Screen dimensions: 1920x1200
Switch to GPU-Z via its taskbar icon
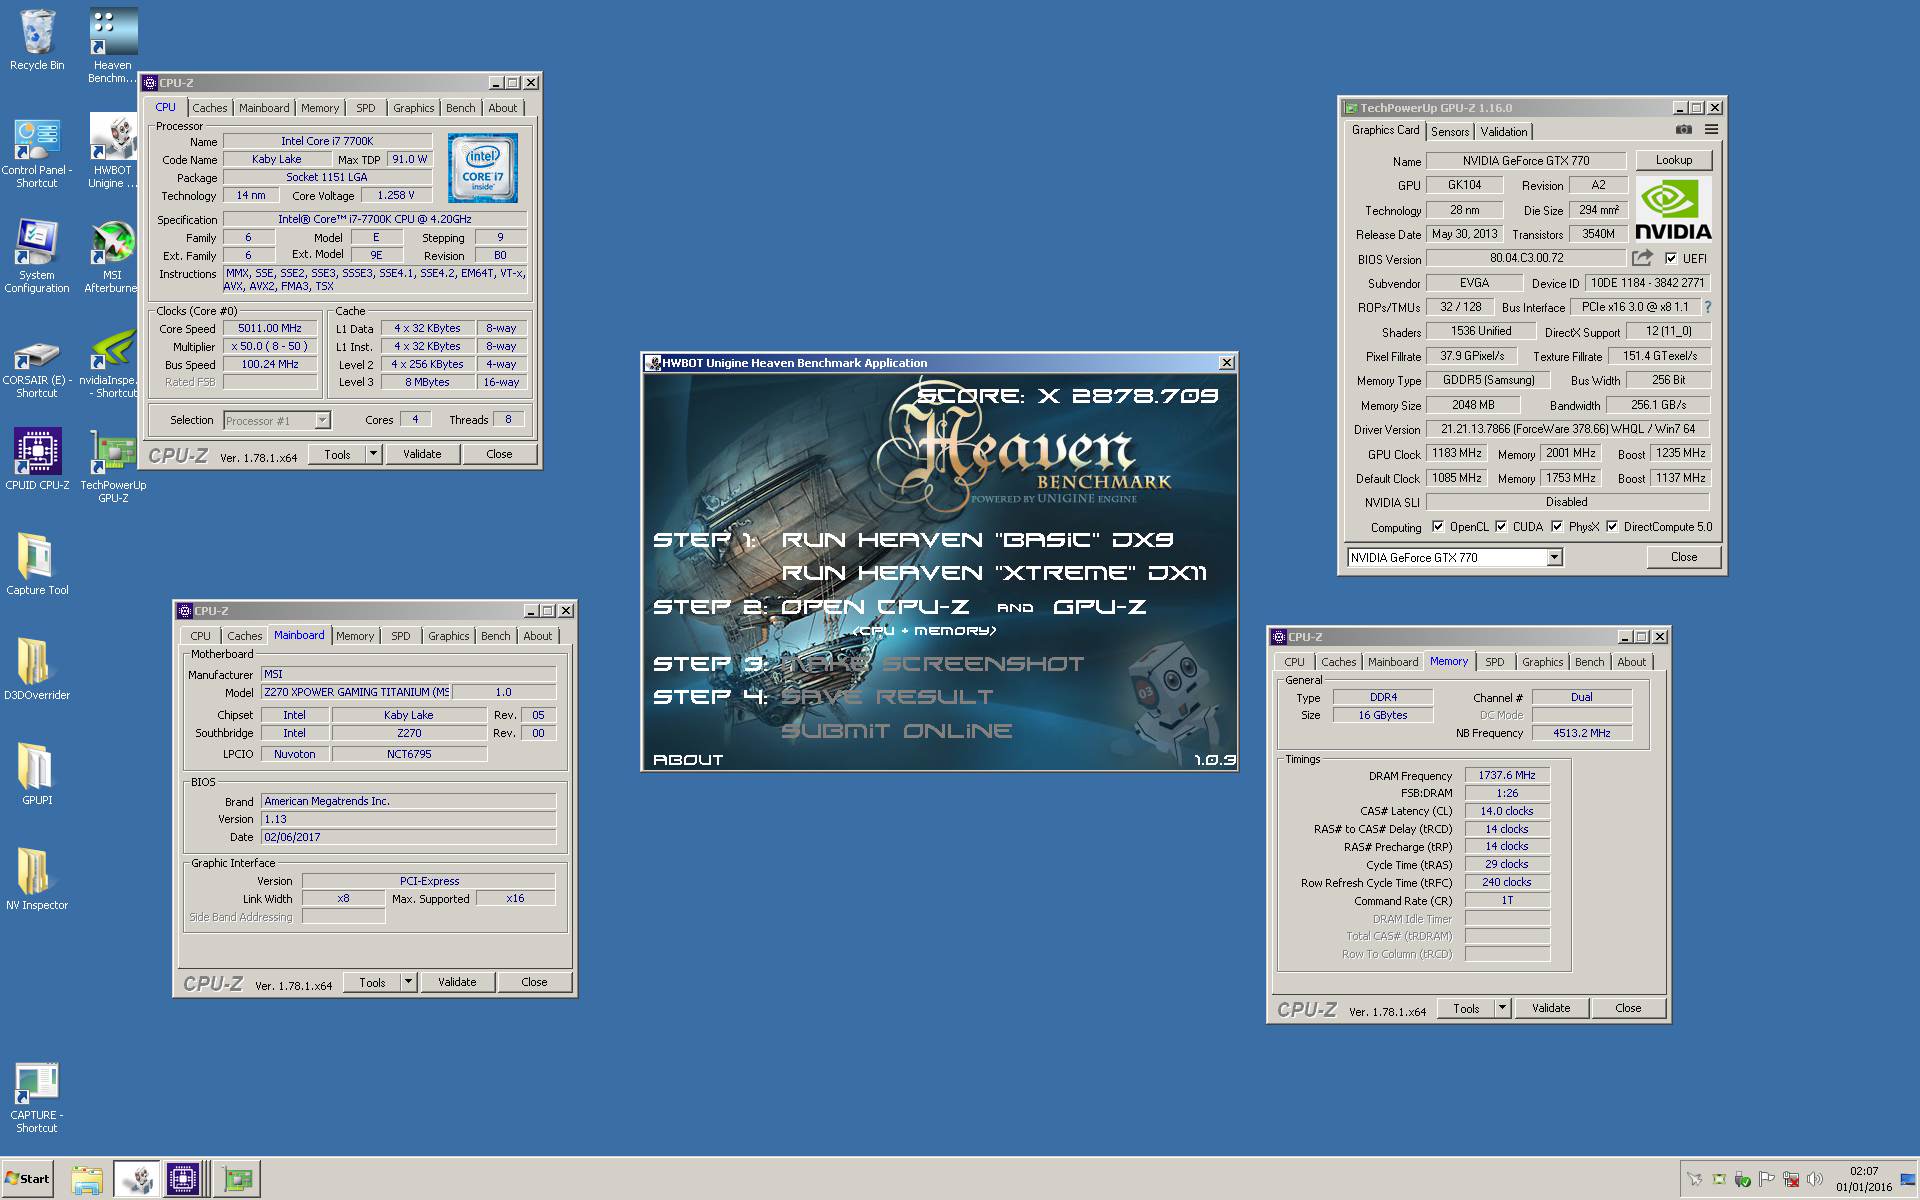click(238, 1179)
